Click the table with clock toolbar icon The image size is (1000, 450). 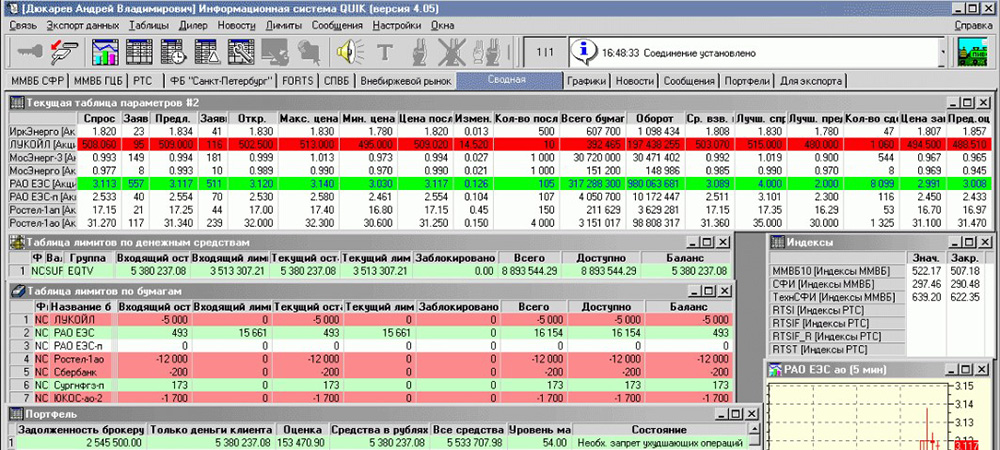click(173, 52)
